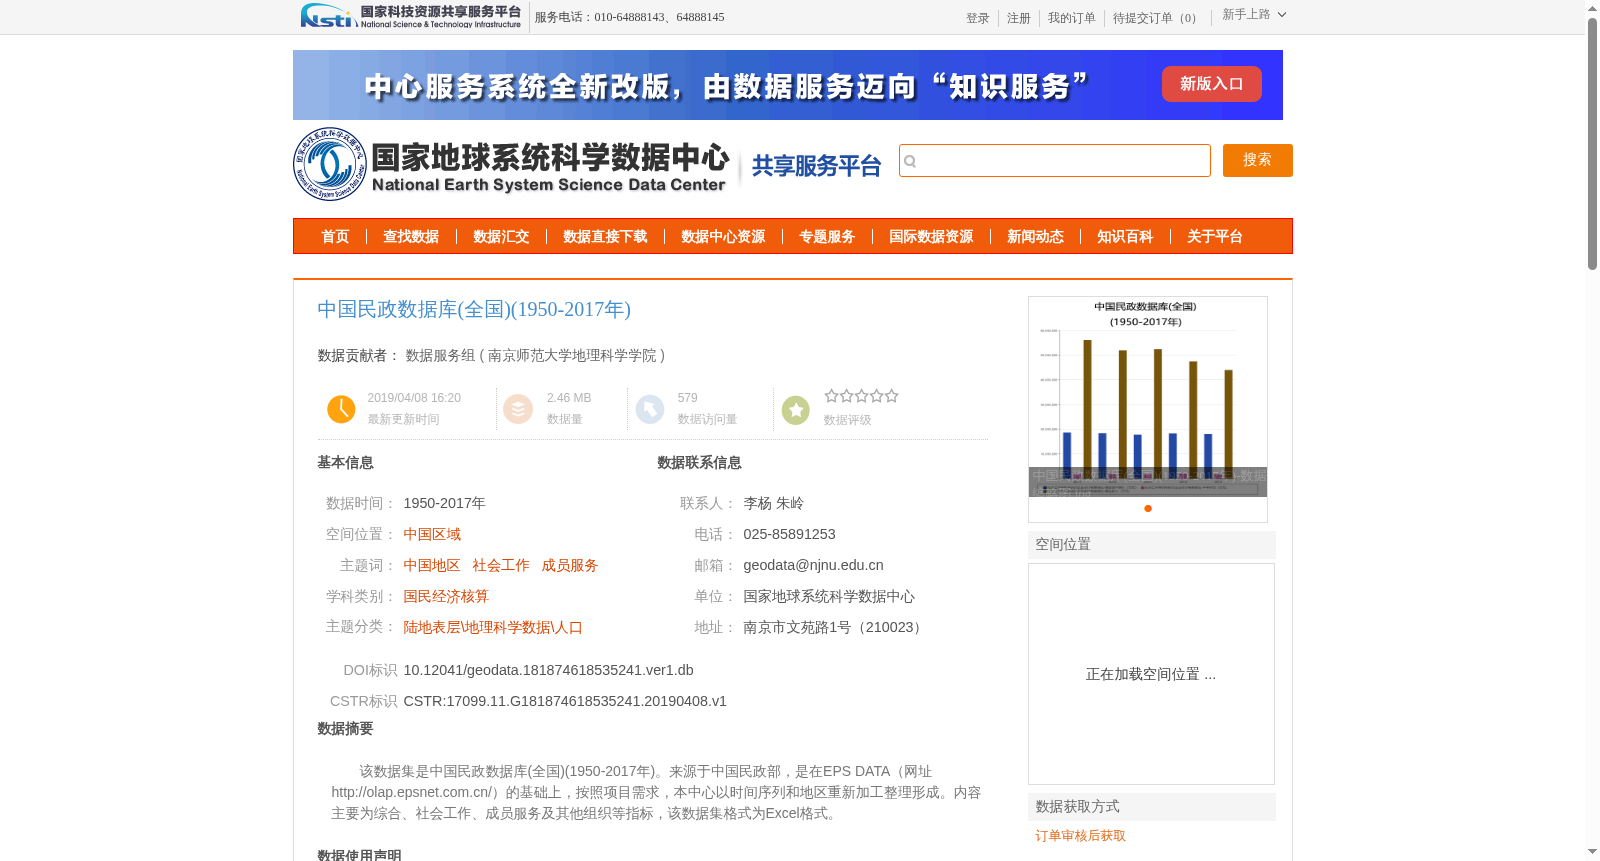Click the magnifier icon inside search box
This screenshot has height=861, width=1600.
910,161
